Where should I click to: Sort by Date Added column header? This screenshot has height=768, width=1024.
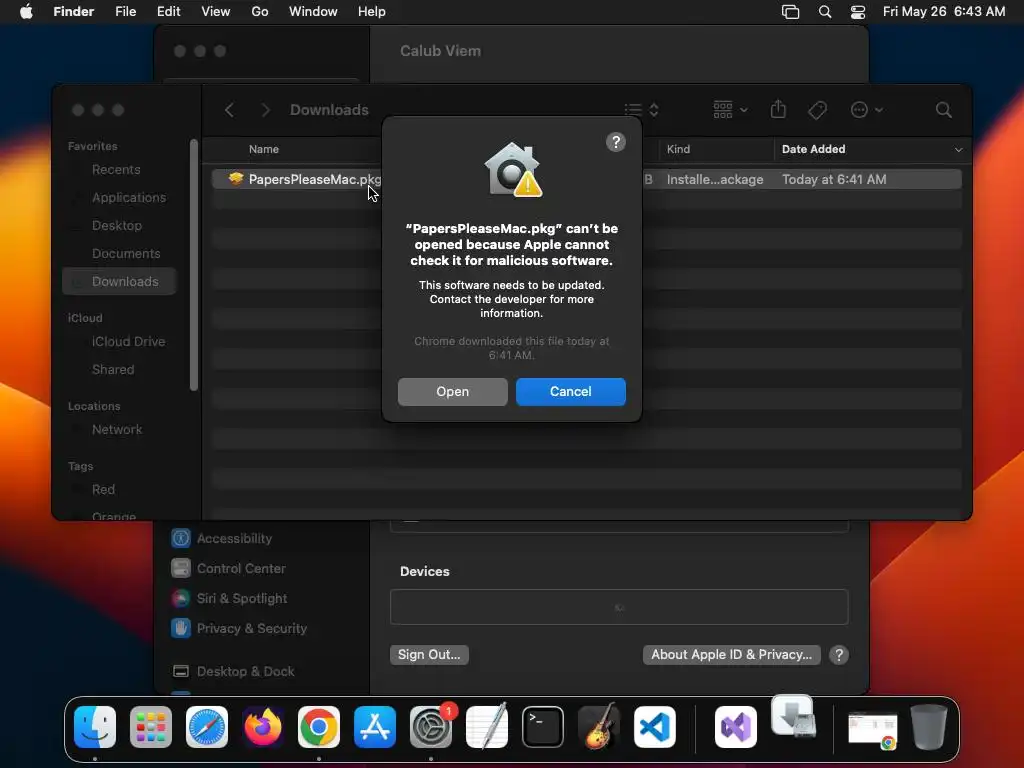pos(813,149)
